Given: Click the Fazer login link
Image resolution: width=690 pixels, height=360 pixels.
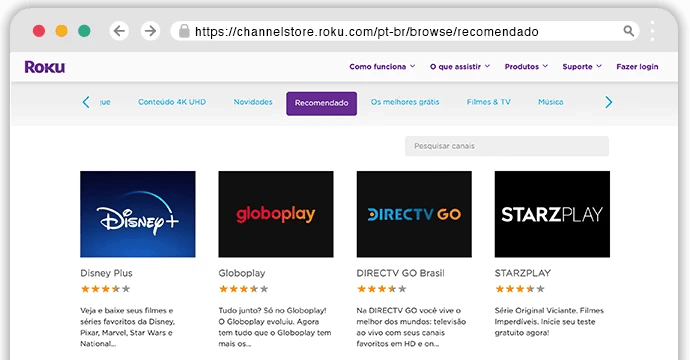Looking at the screenshot, I should click(x=637, y=66).
